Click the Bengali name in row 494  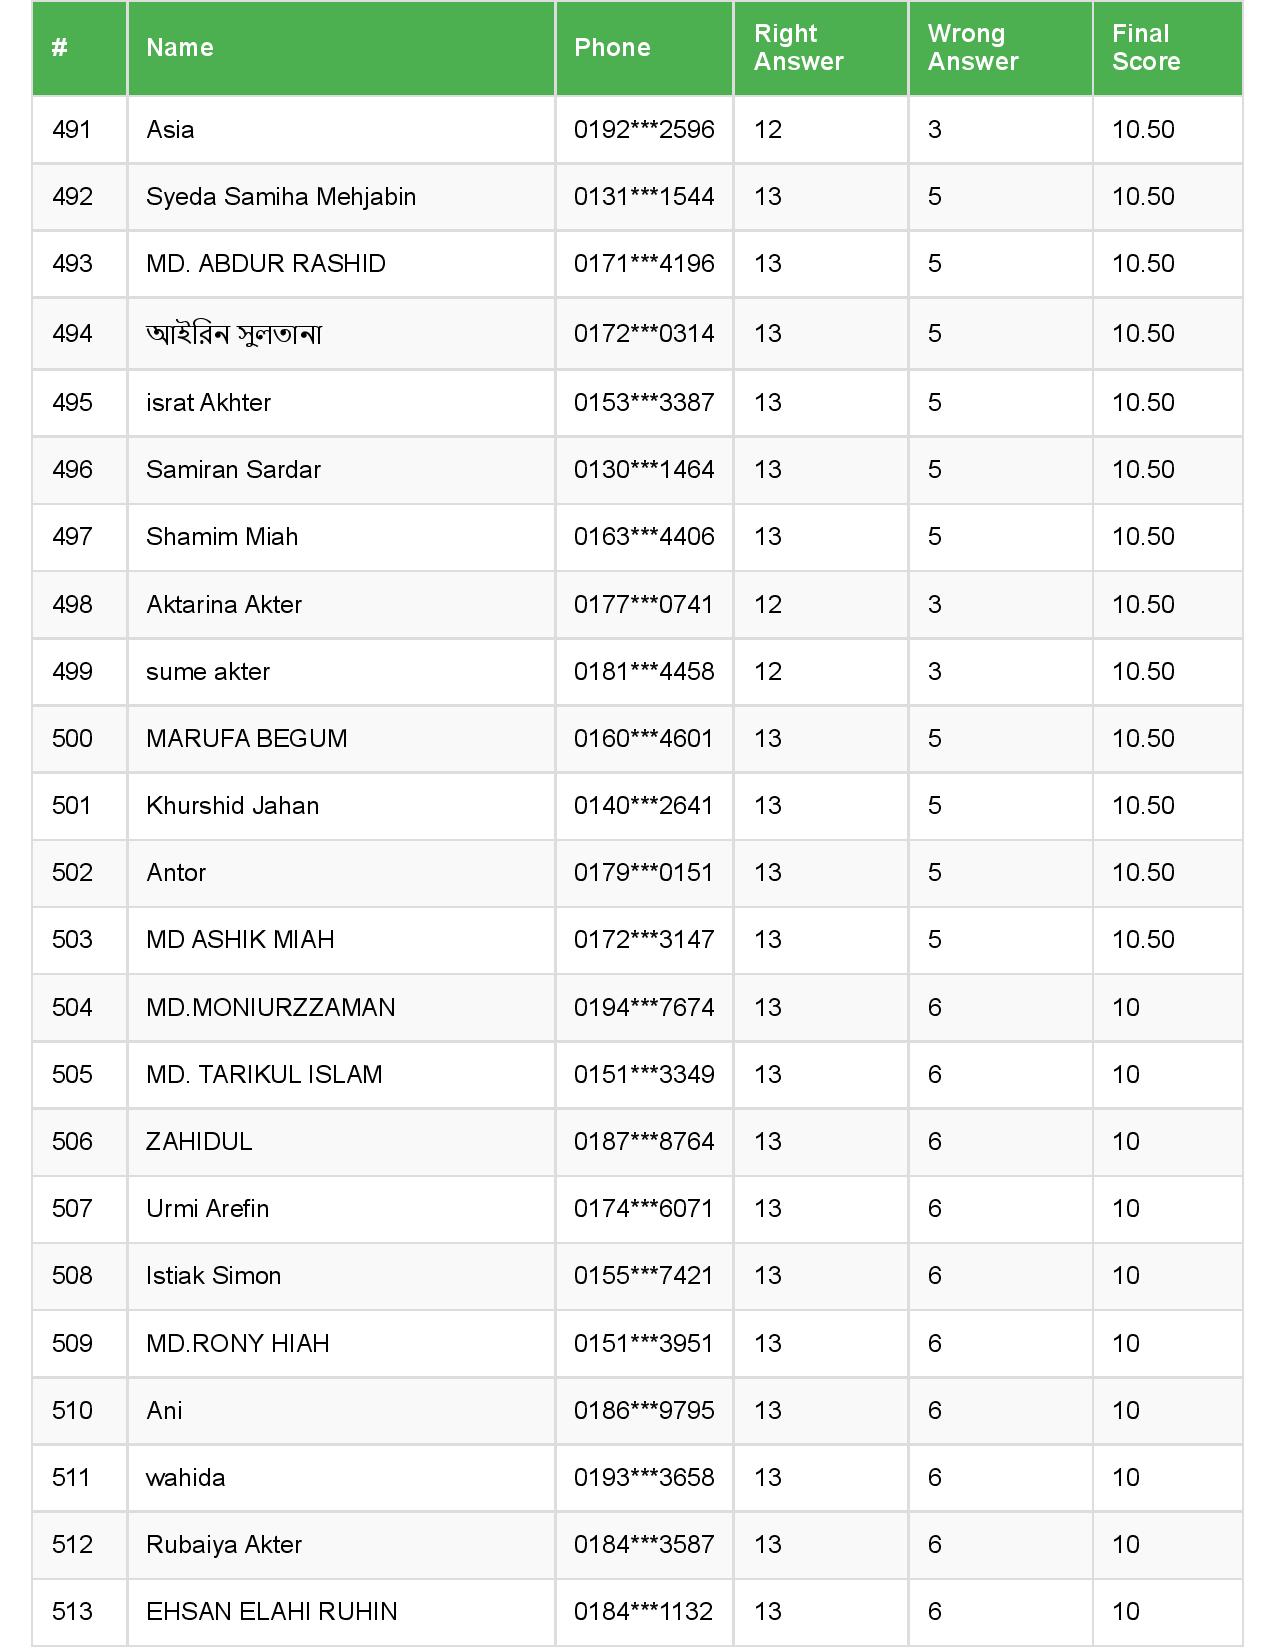coord(234,334)
